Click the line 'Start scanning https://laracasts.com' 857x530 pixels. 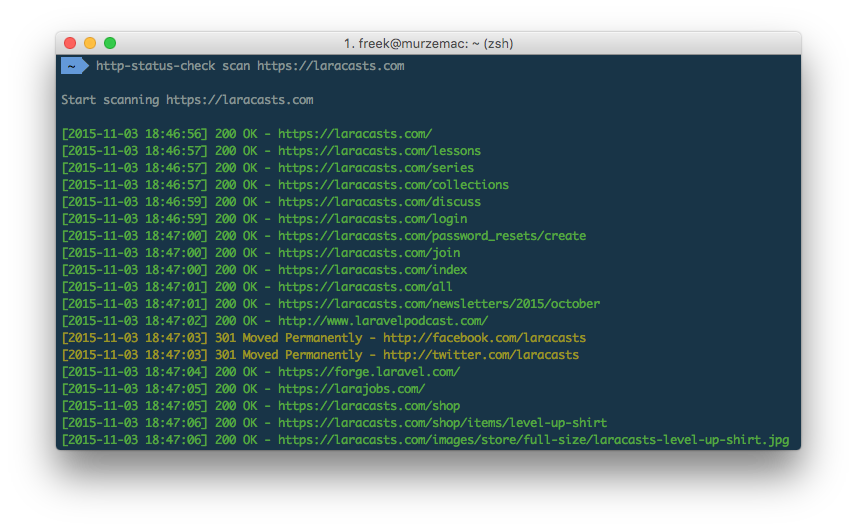[x=187, y=100]
